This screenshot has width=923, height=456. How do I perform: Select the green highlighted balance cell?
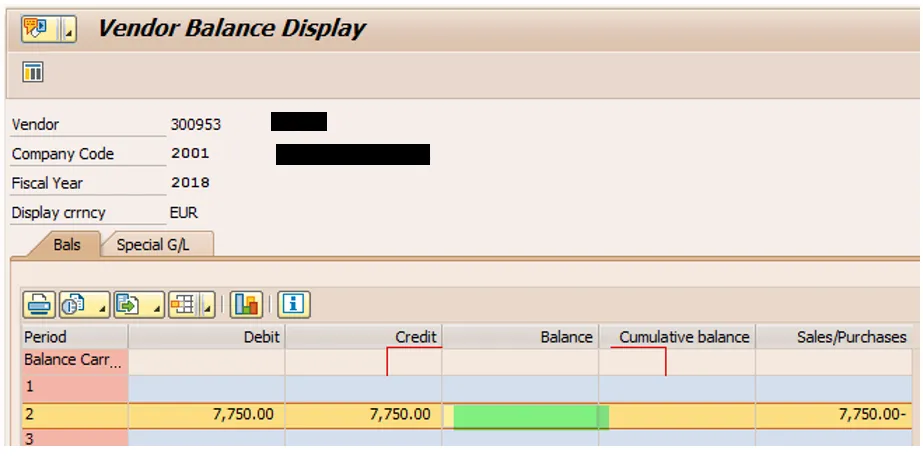coord(530,415)
